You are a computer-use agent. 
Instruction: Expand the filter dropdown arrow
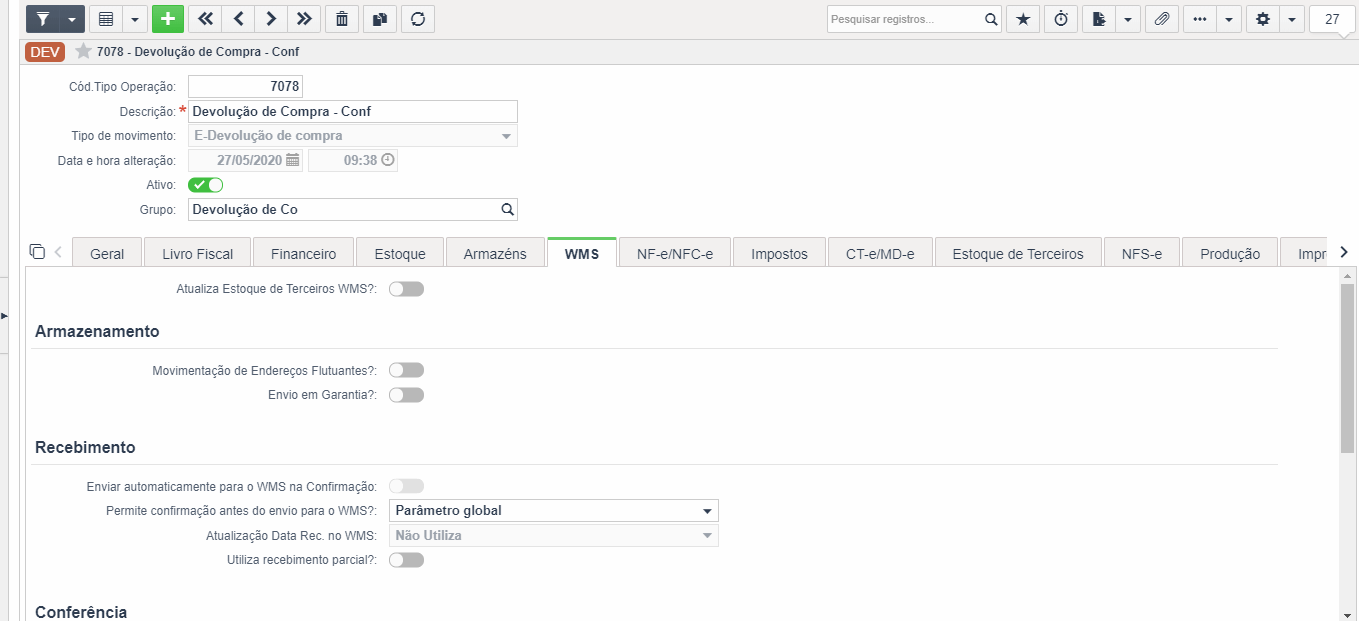coord(71,19)
